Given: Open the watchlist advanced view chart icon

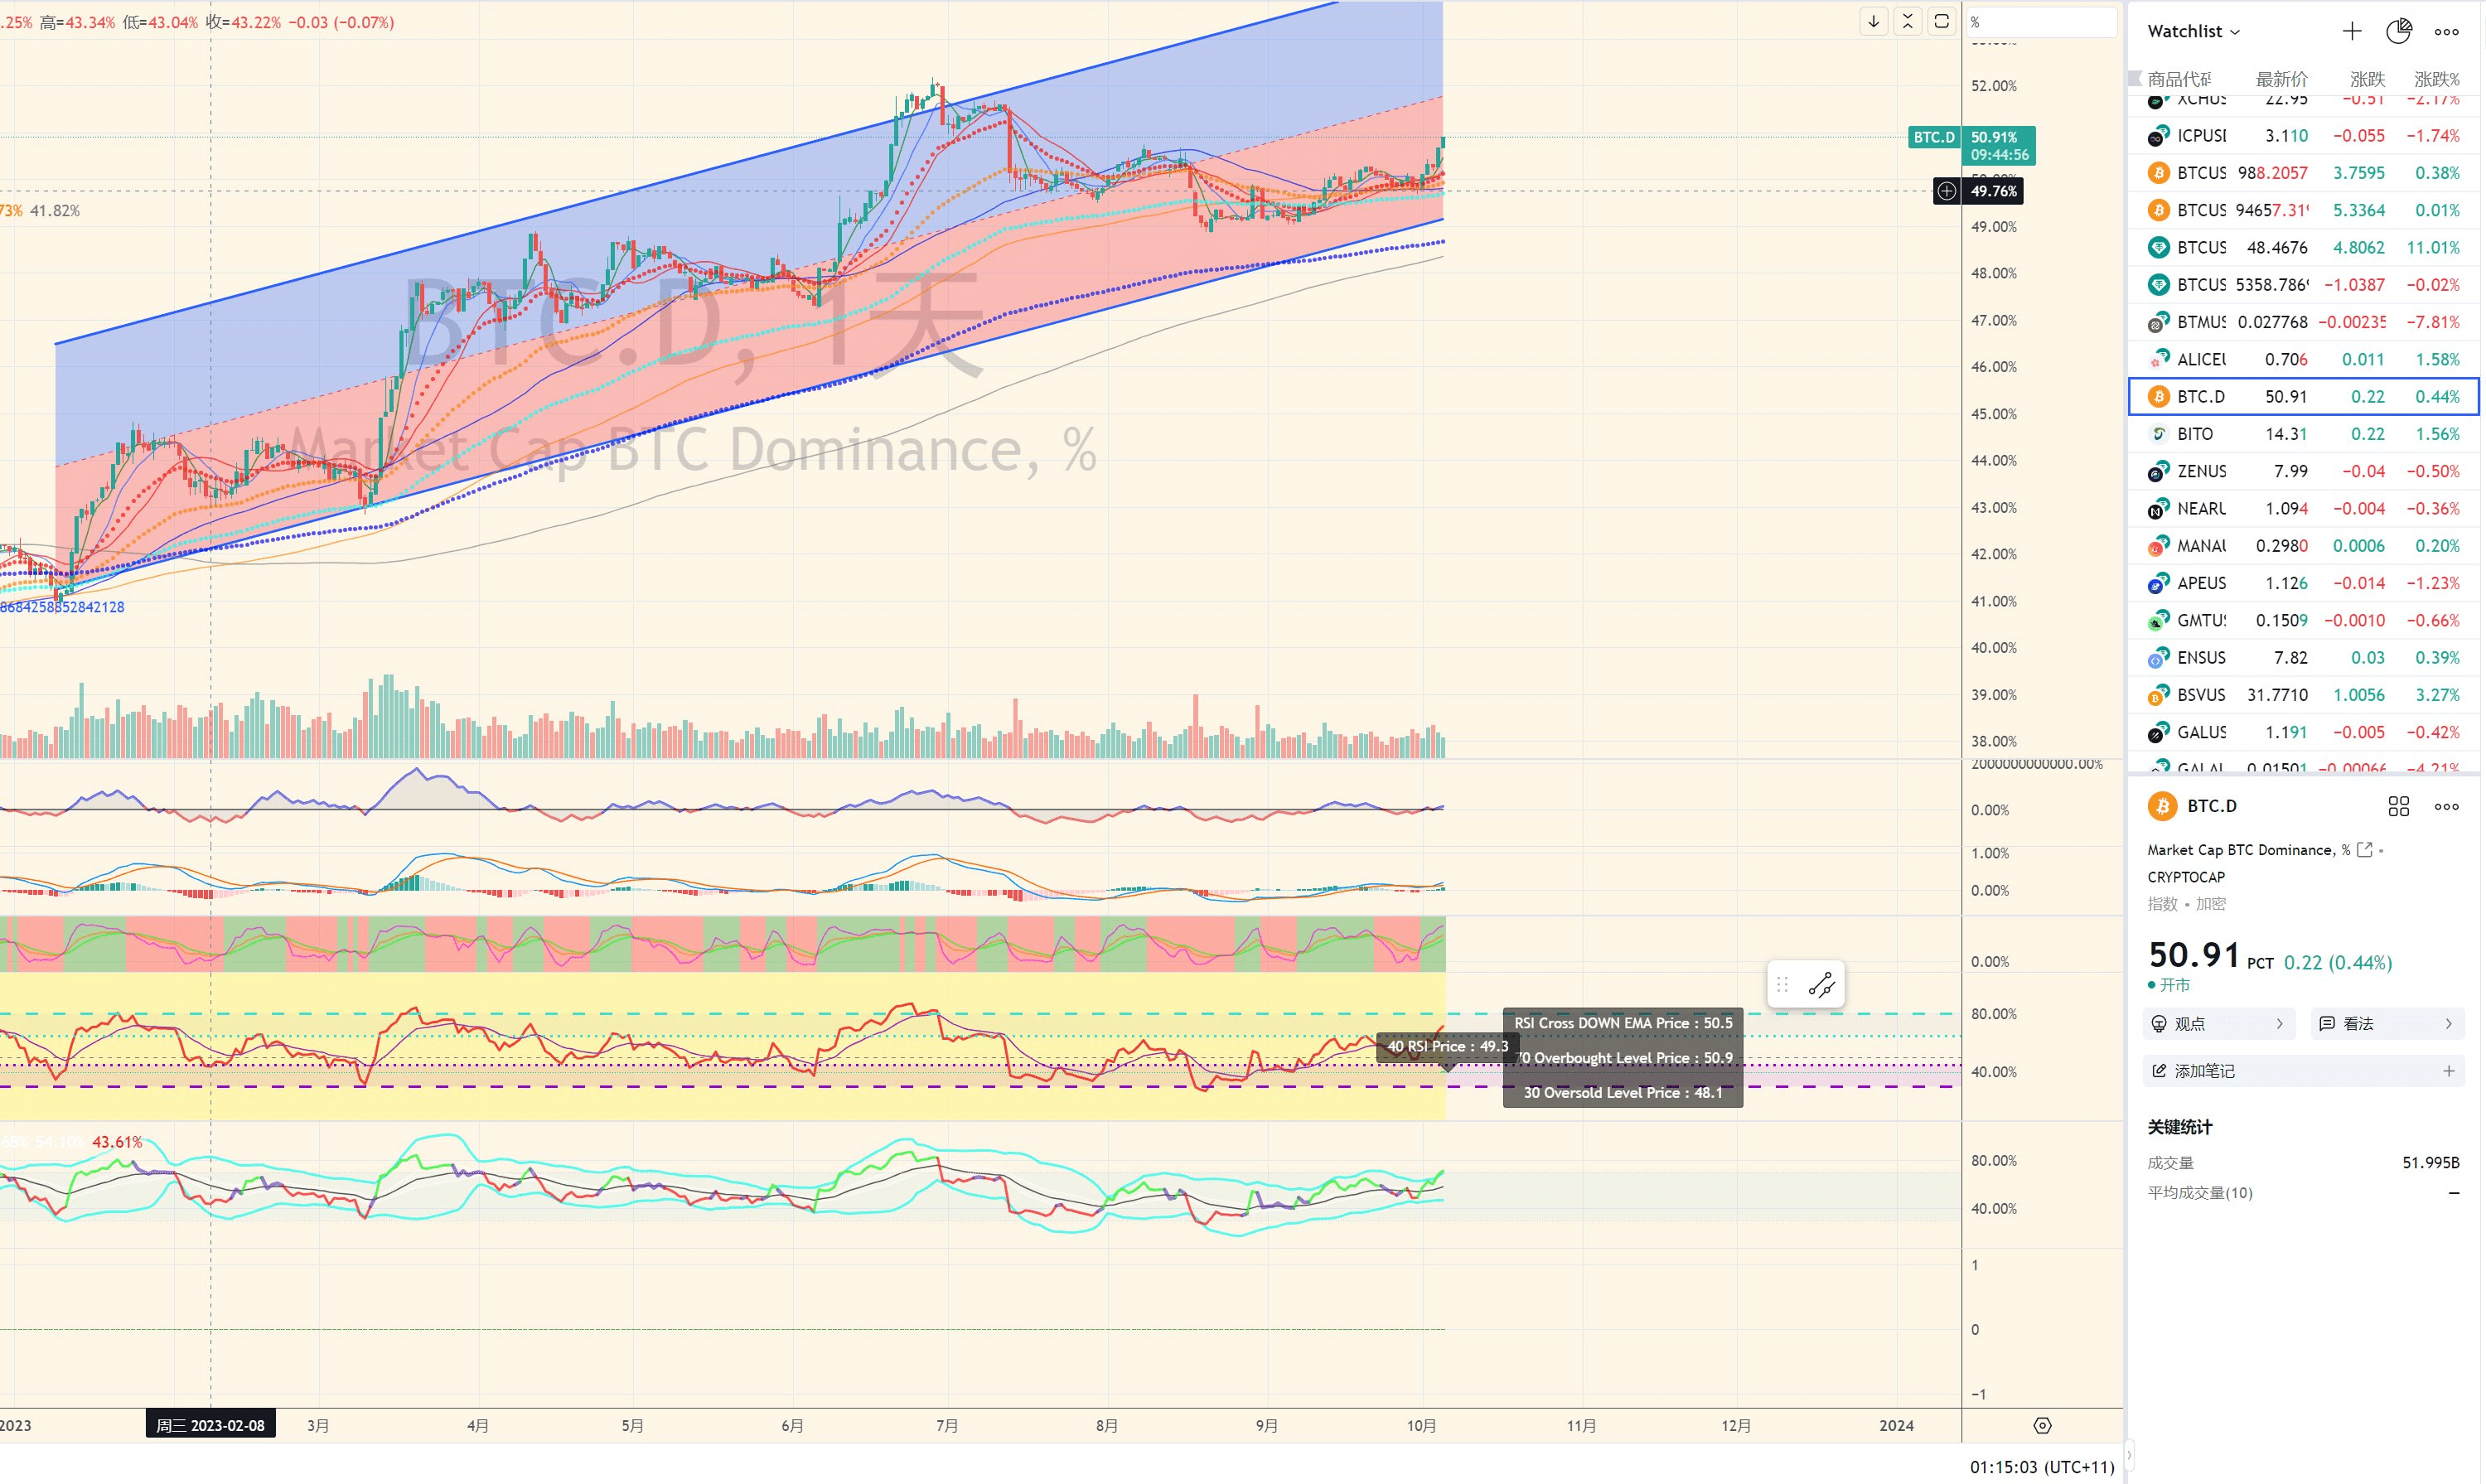Looking at the screenshot, I should click(x=2399, y=31).
